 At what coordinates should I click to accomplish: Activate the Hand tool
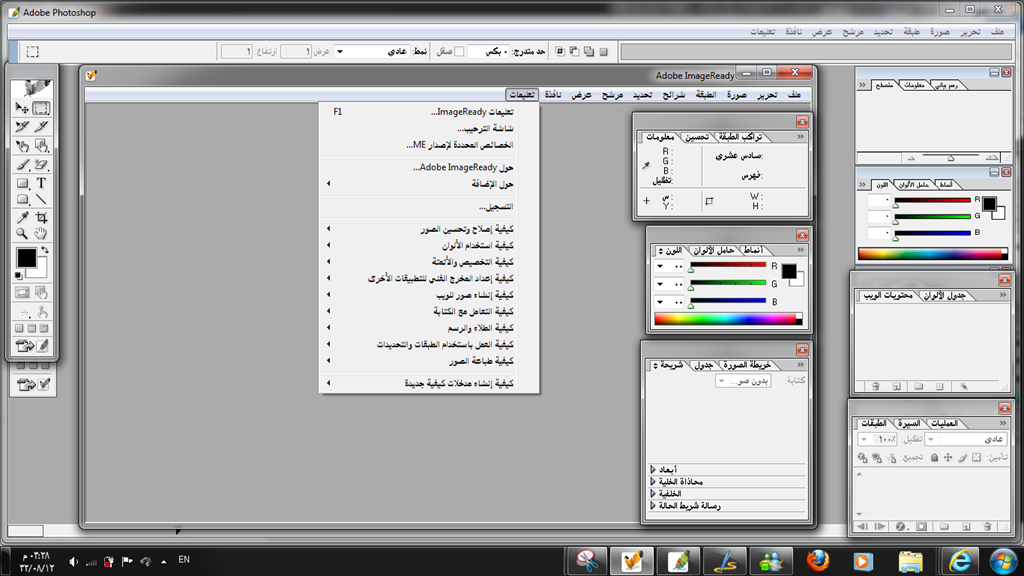(x=41, y=234)
